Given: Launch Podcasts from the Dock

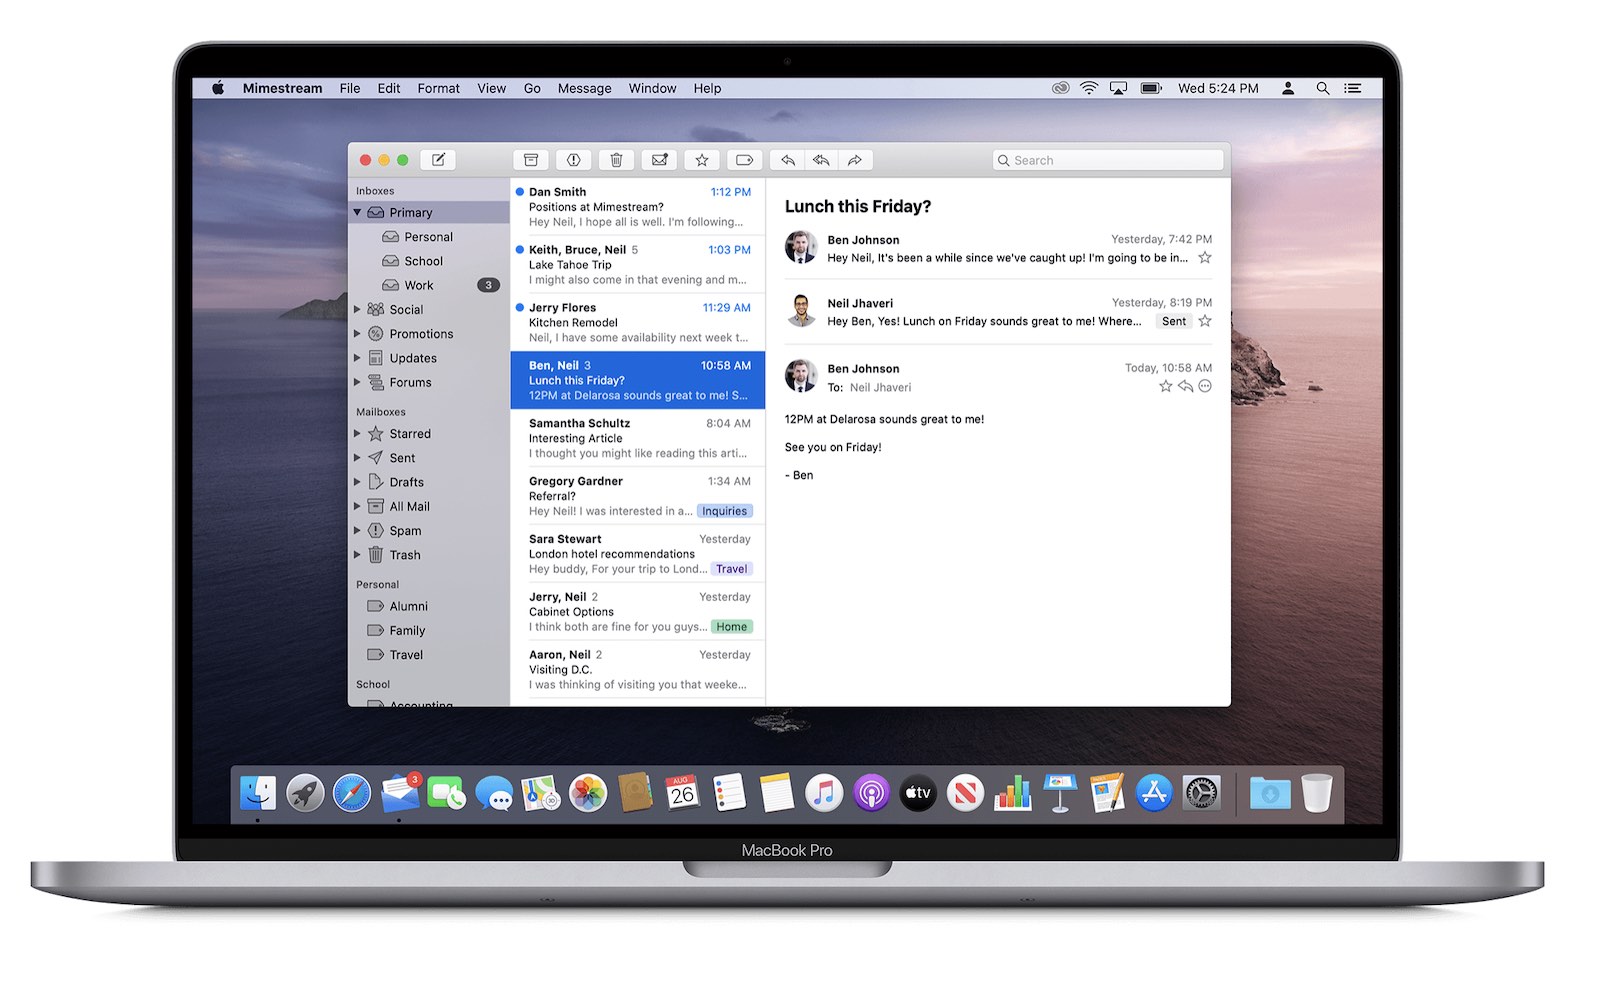Looking at the screenshot, I should (871, 794).
